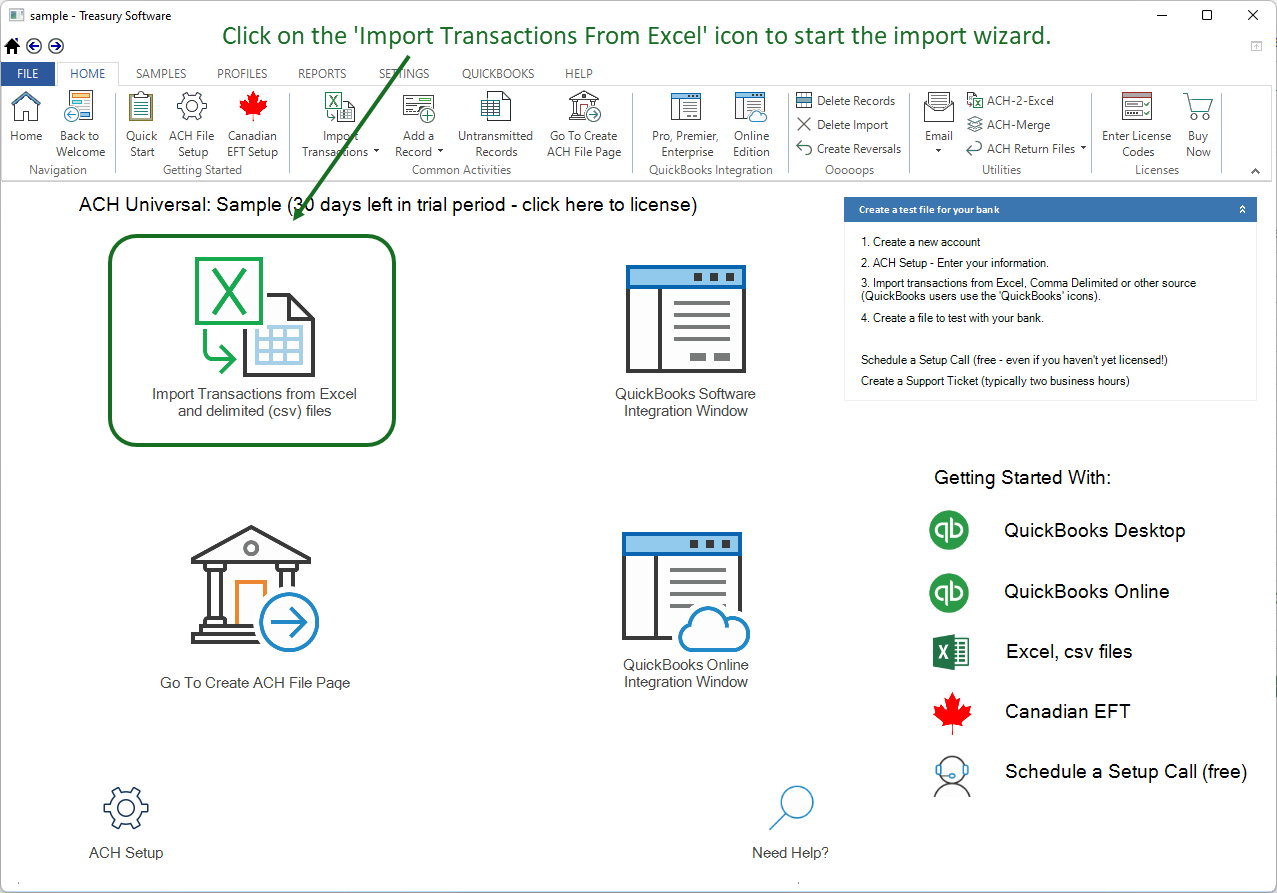1277x893 pixels.
Task: Expand the Import Transactions dropdown
Action: click(376, 152)
